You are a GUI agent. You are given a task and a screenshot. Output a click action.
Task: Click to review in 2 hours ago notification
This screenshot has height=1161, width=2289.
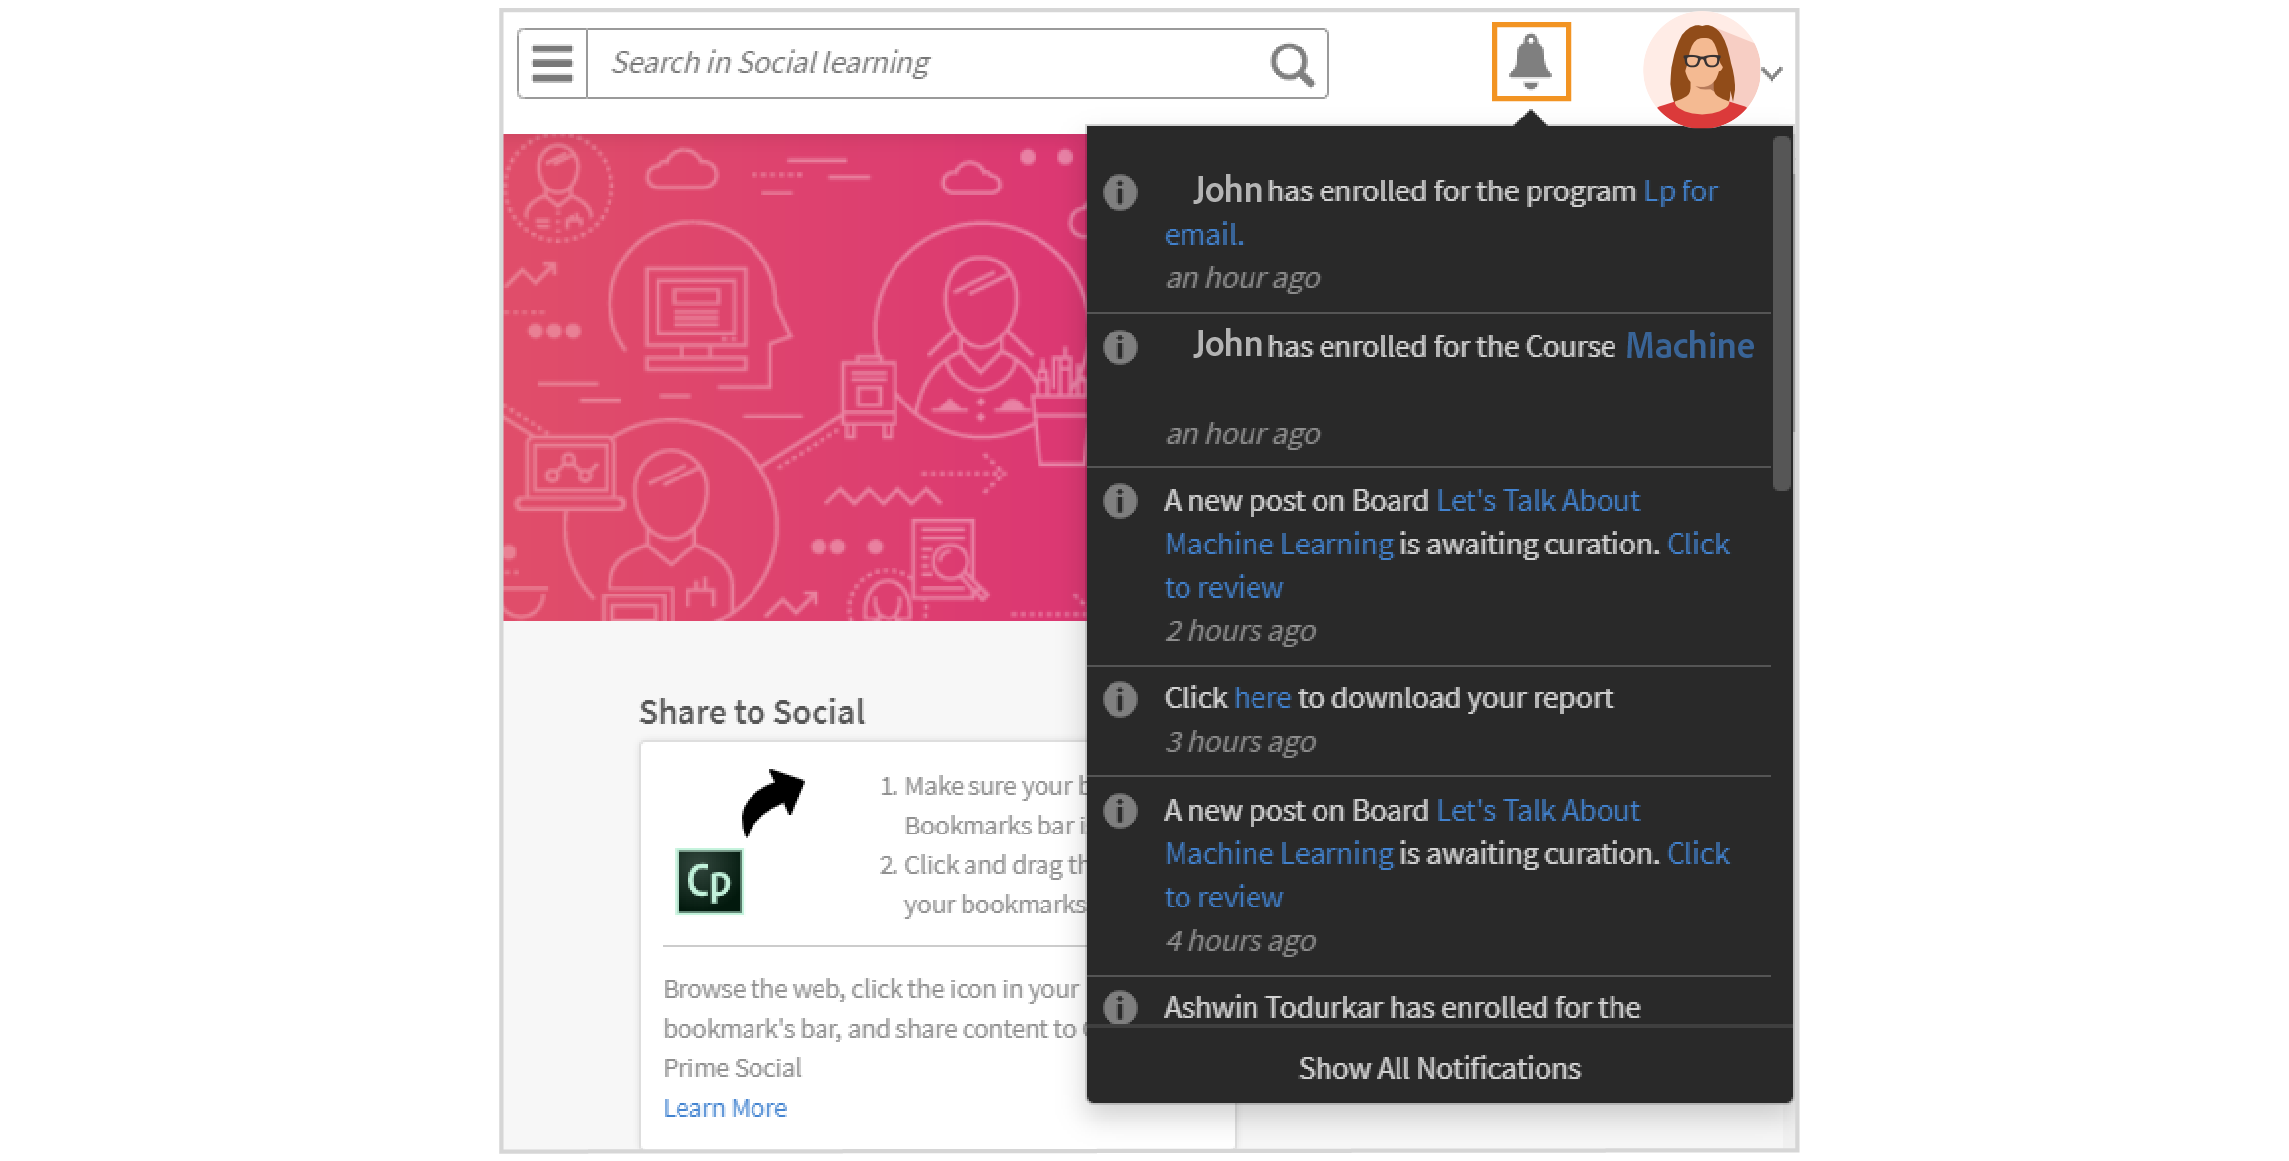[x=1223, y=588]
